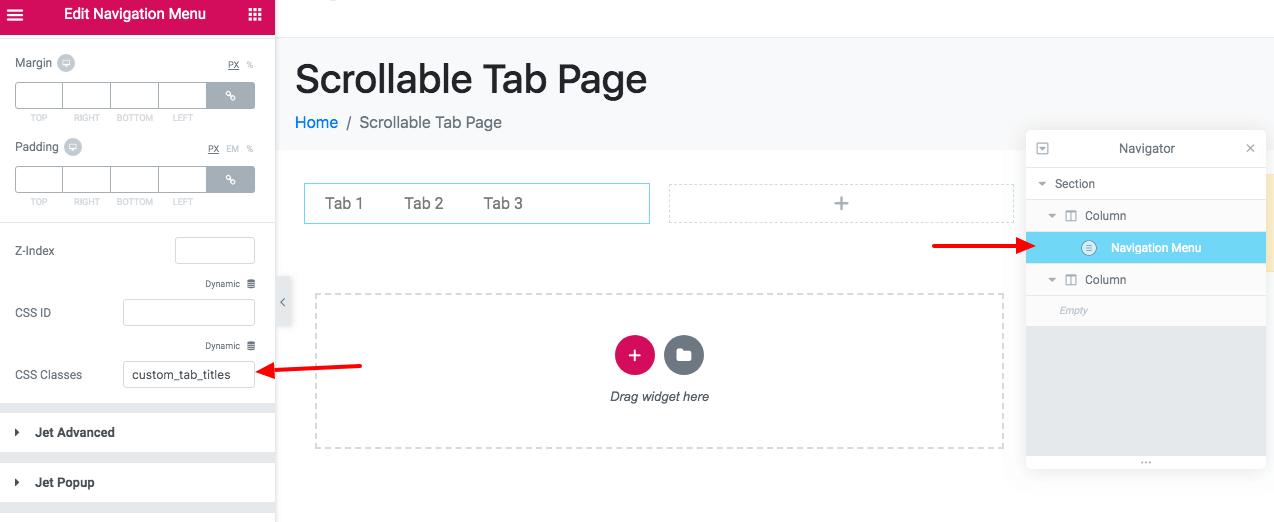Click the Navigator dock panel icon

[x=1043, y=148]
